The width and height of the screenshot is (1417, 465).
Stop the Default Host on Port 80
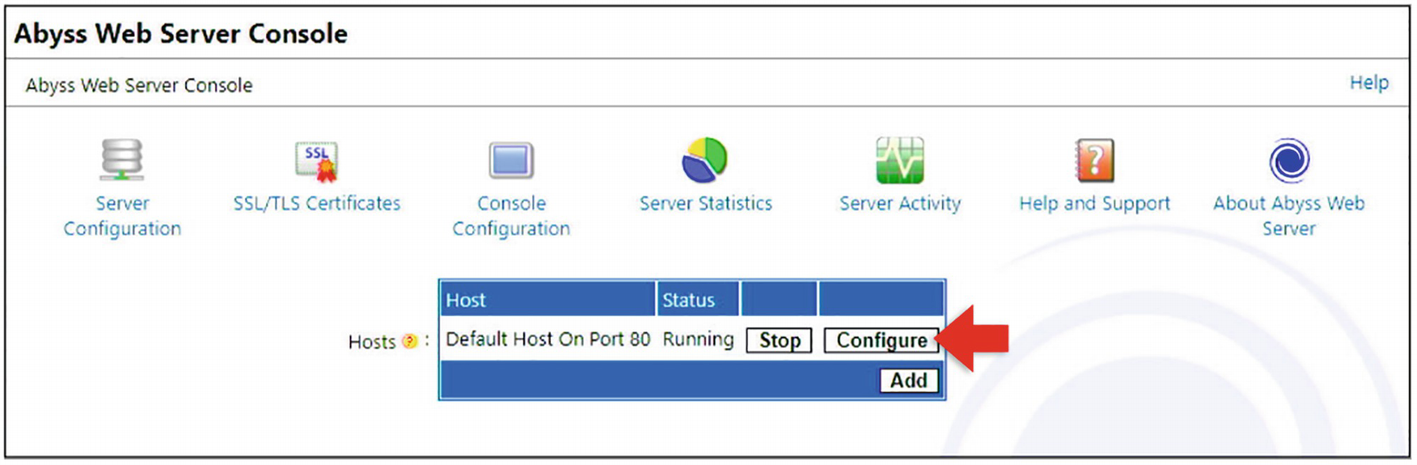(x=779, y=341)
